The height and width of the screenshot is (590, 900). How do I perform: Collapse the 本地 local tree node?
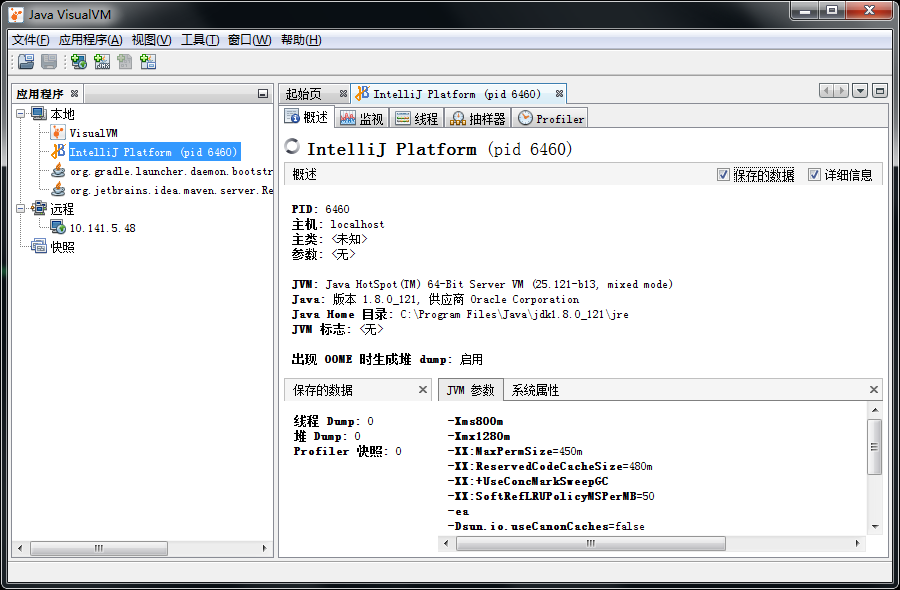21,114
